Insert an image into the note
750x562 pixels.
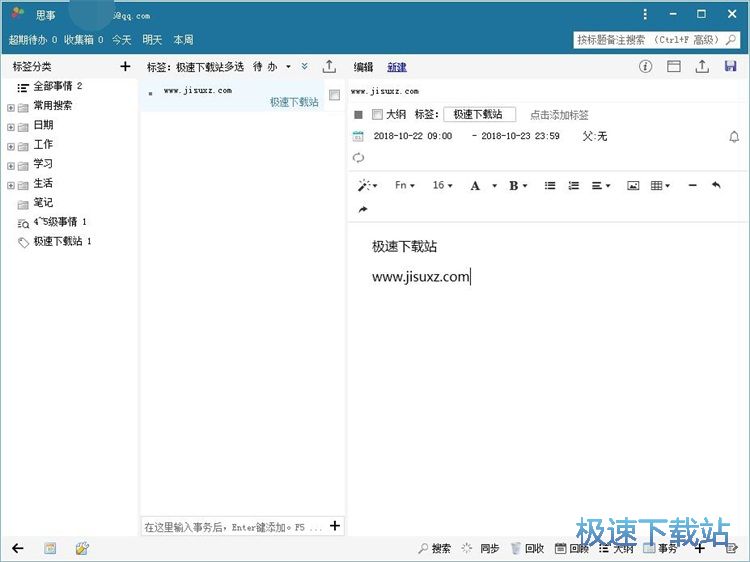(633, 186)
